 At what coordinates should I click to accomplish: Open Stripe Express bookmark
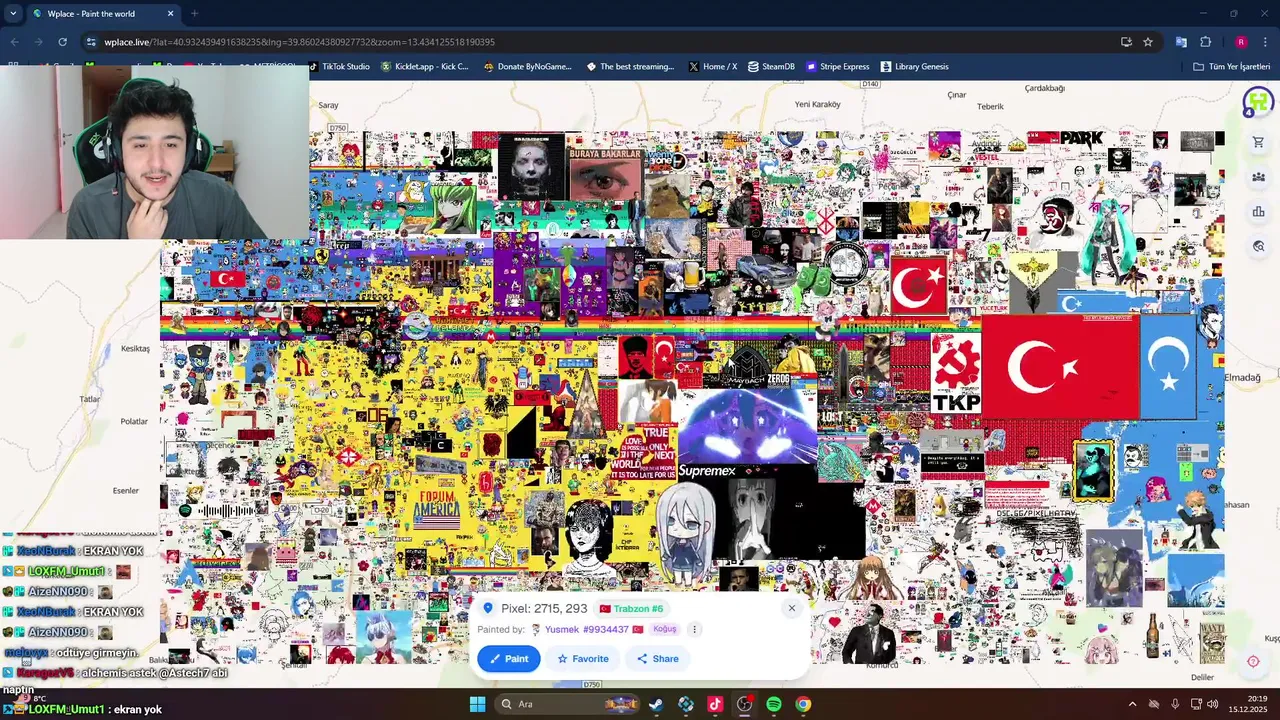point(838,67)
